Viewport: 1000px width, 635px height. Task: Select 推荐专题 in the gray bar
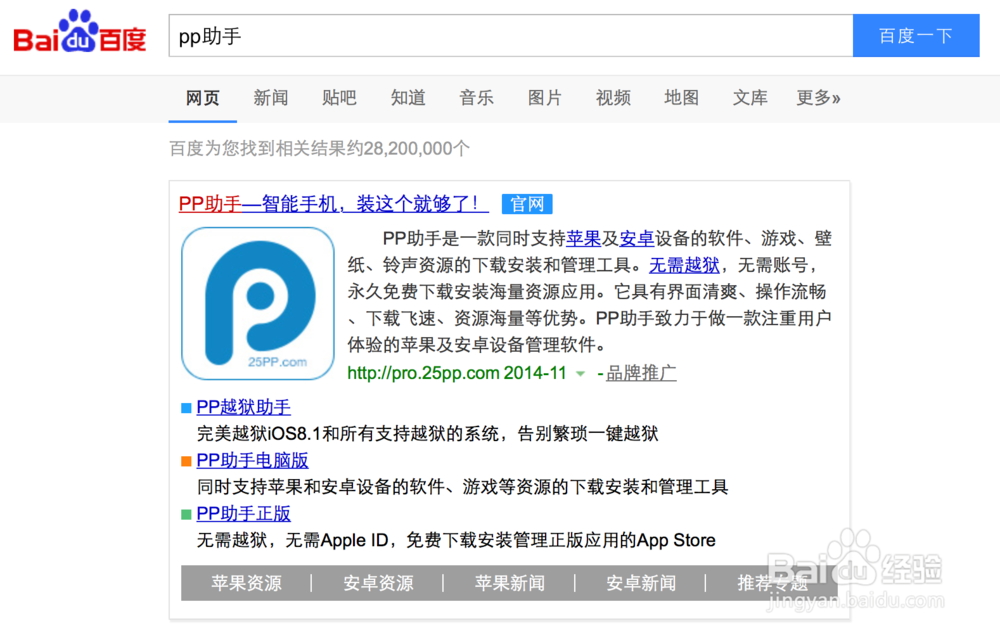[772, 583]
